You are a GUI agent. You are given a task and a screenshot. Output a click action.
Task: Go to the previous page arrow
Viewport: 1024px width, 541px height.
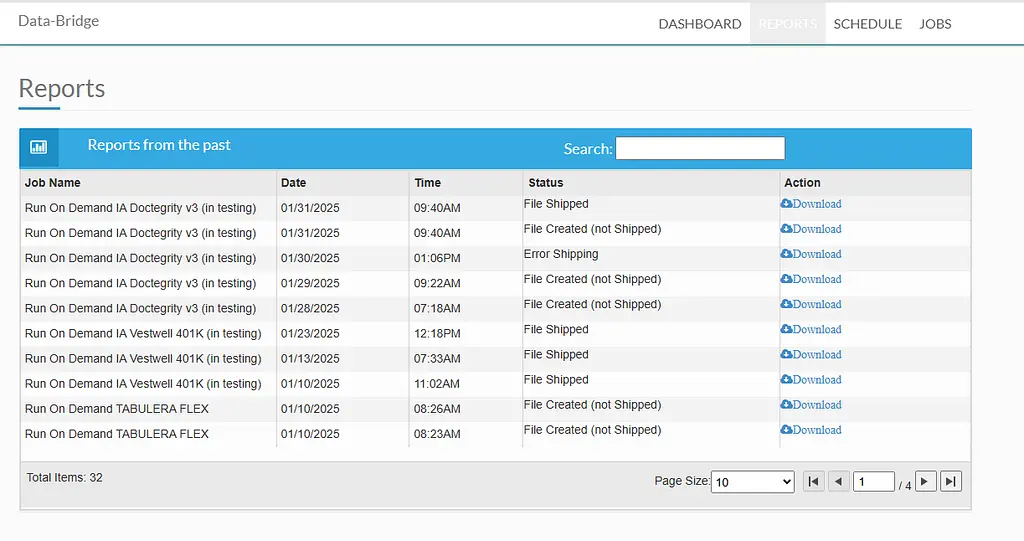[839, 482]
